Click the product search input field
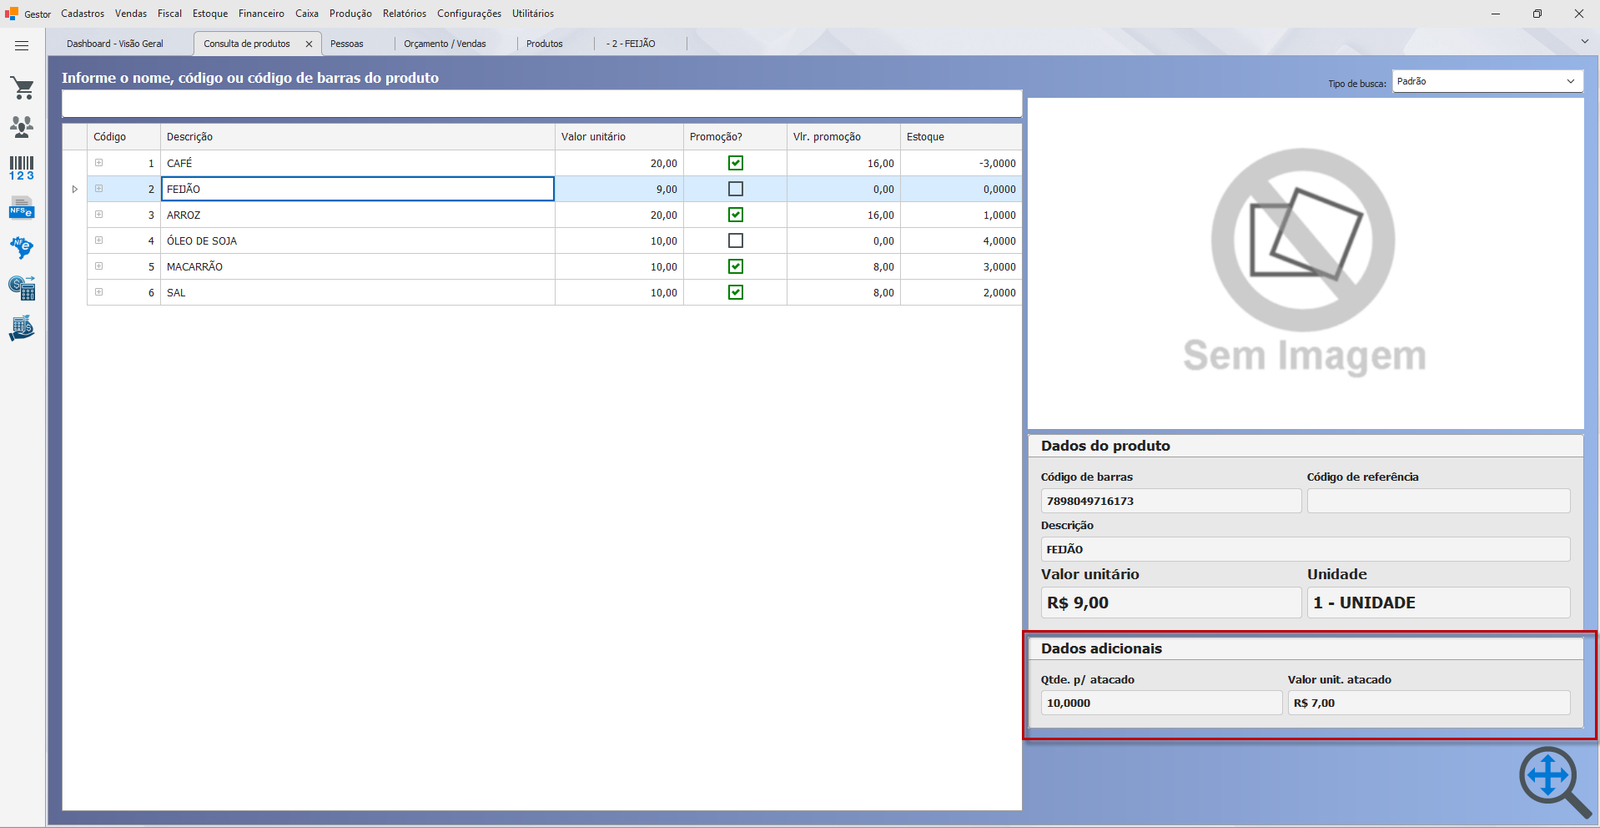Viewport: 1600px width, 828px height. [542, 104]
